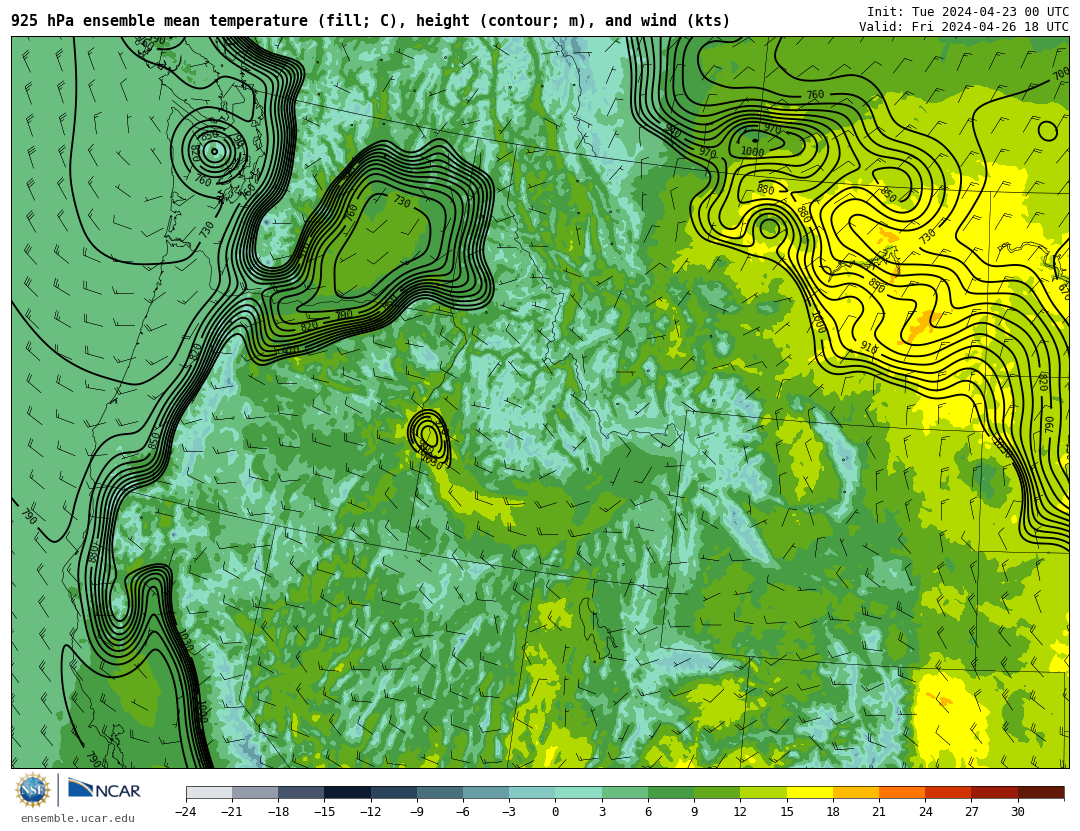Click the colorbar label -12

[371, 812]
